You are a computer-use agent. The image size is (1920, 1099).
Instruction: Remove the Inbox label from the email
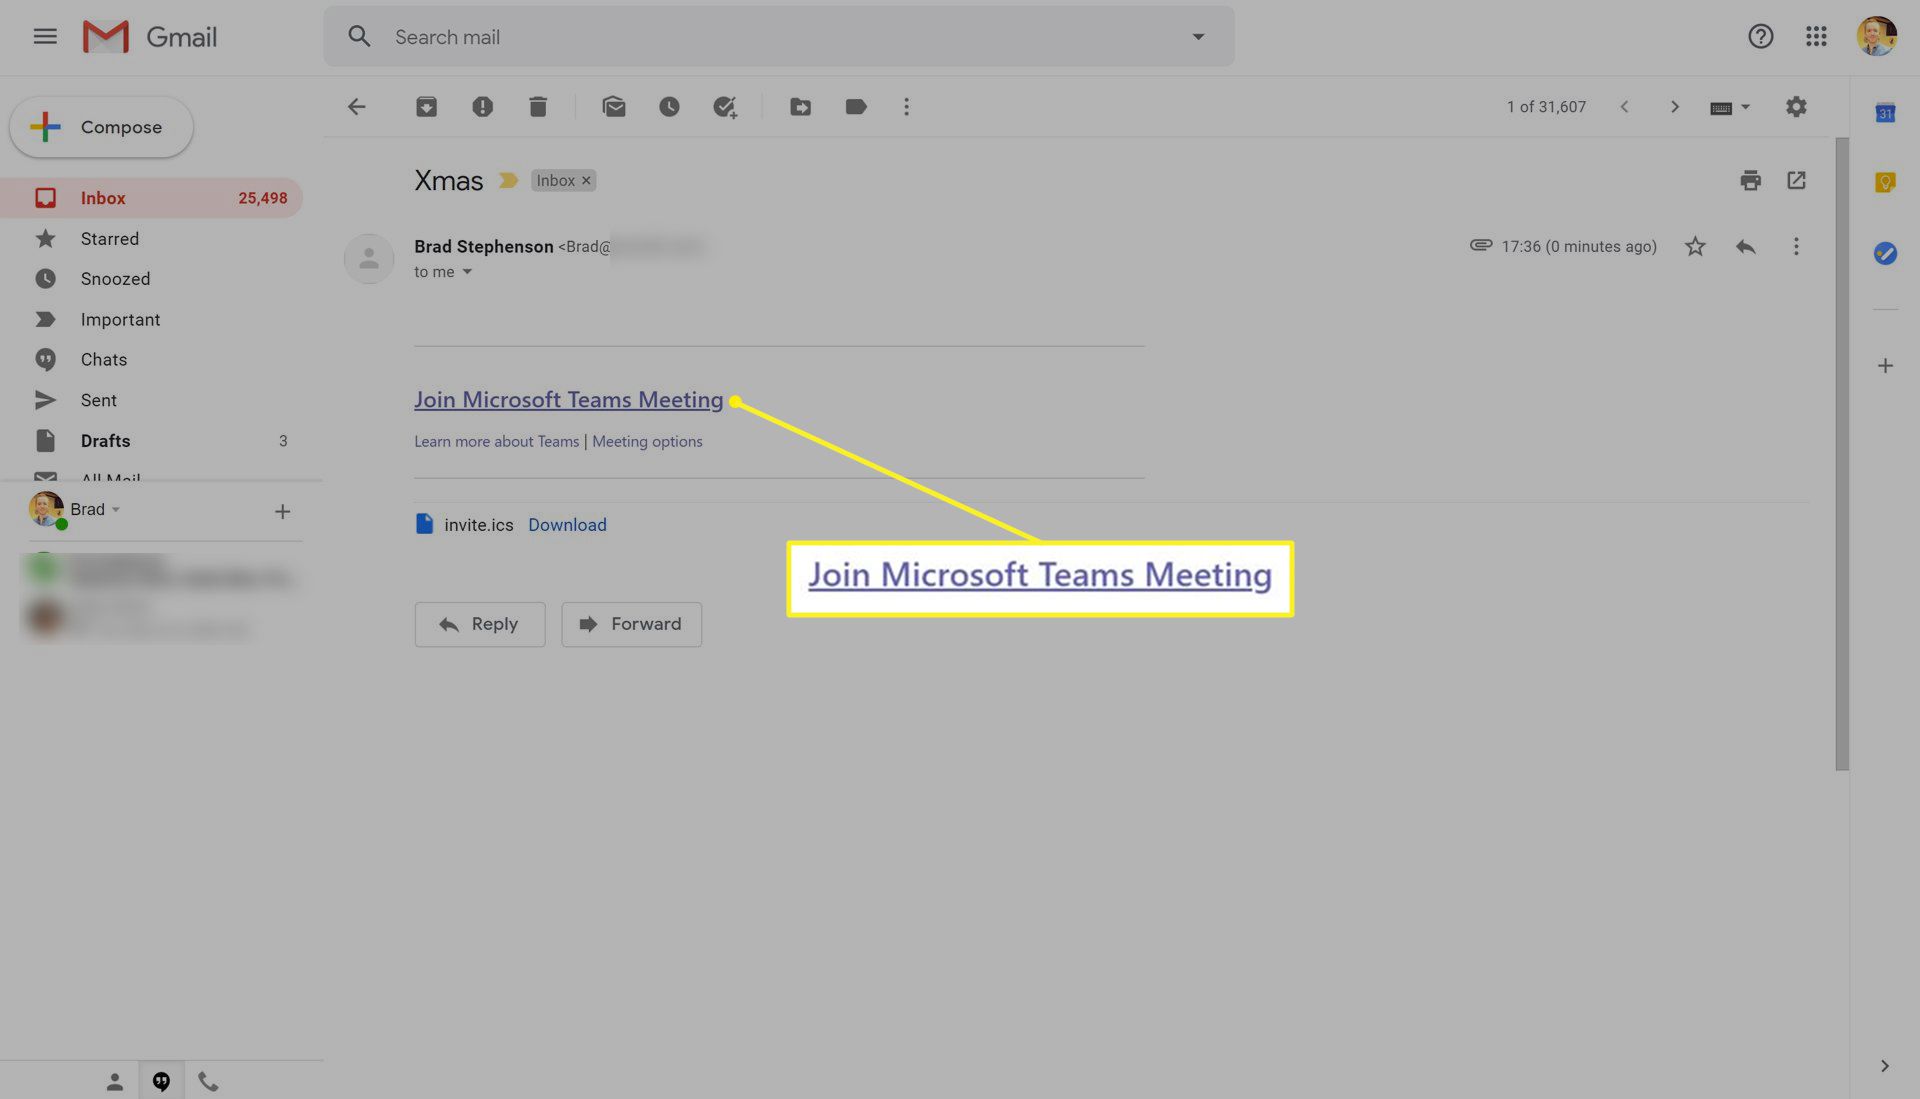pyautogui.click(x=587, y=181)
